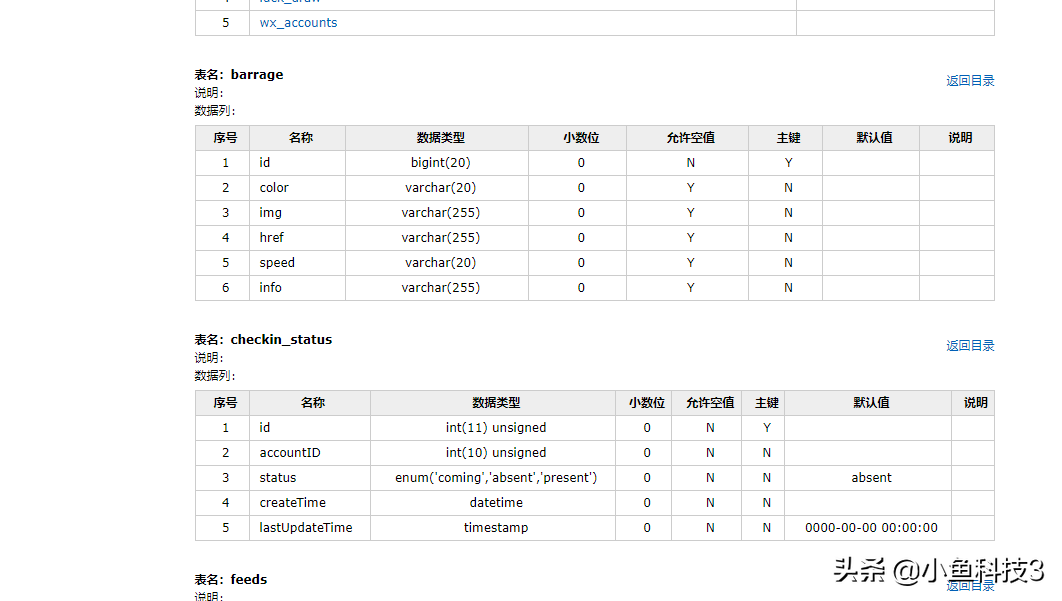The image size is (1062, 601).
Task: Click 主键 header in checkin_status table
Action: pyautogui.click(x=763, y=402)
